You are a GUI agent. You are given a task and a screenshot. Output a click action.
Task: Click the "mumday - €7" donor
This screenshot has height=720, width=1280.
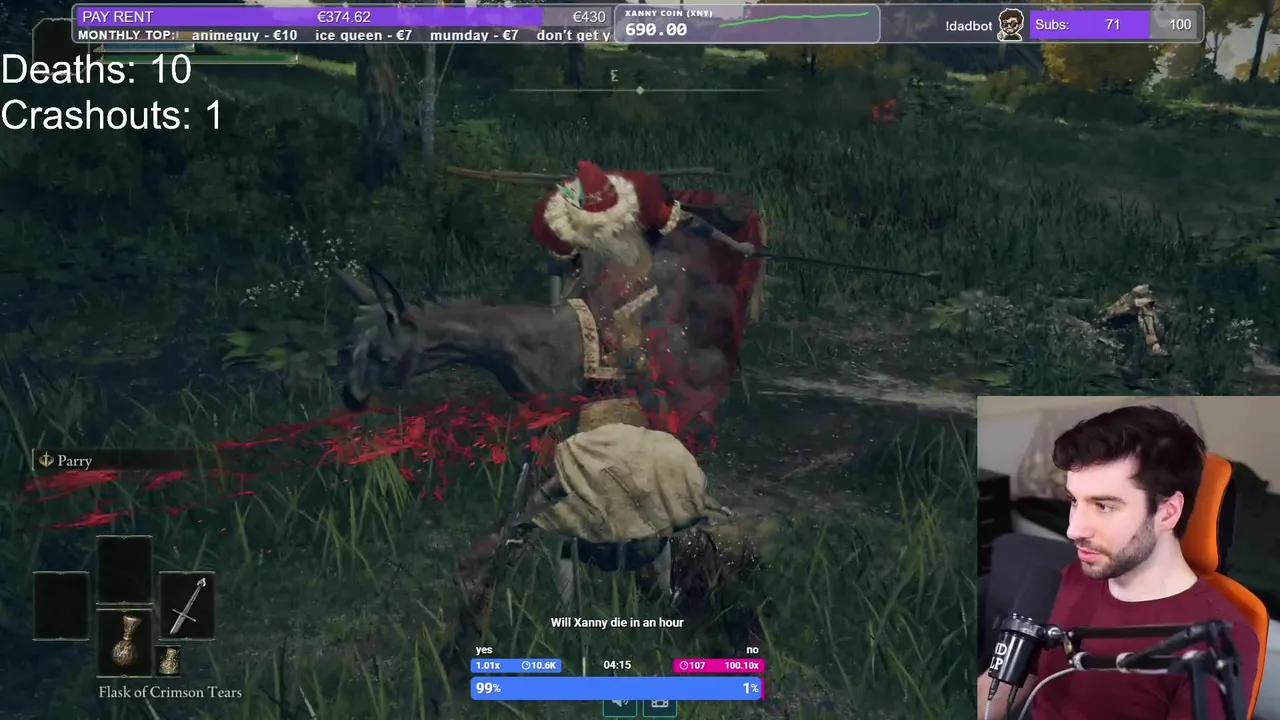pyautogui.click(x=474, y=35)
